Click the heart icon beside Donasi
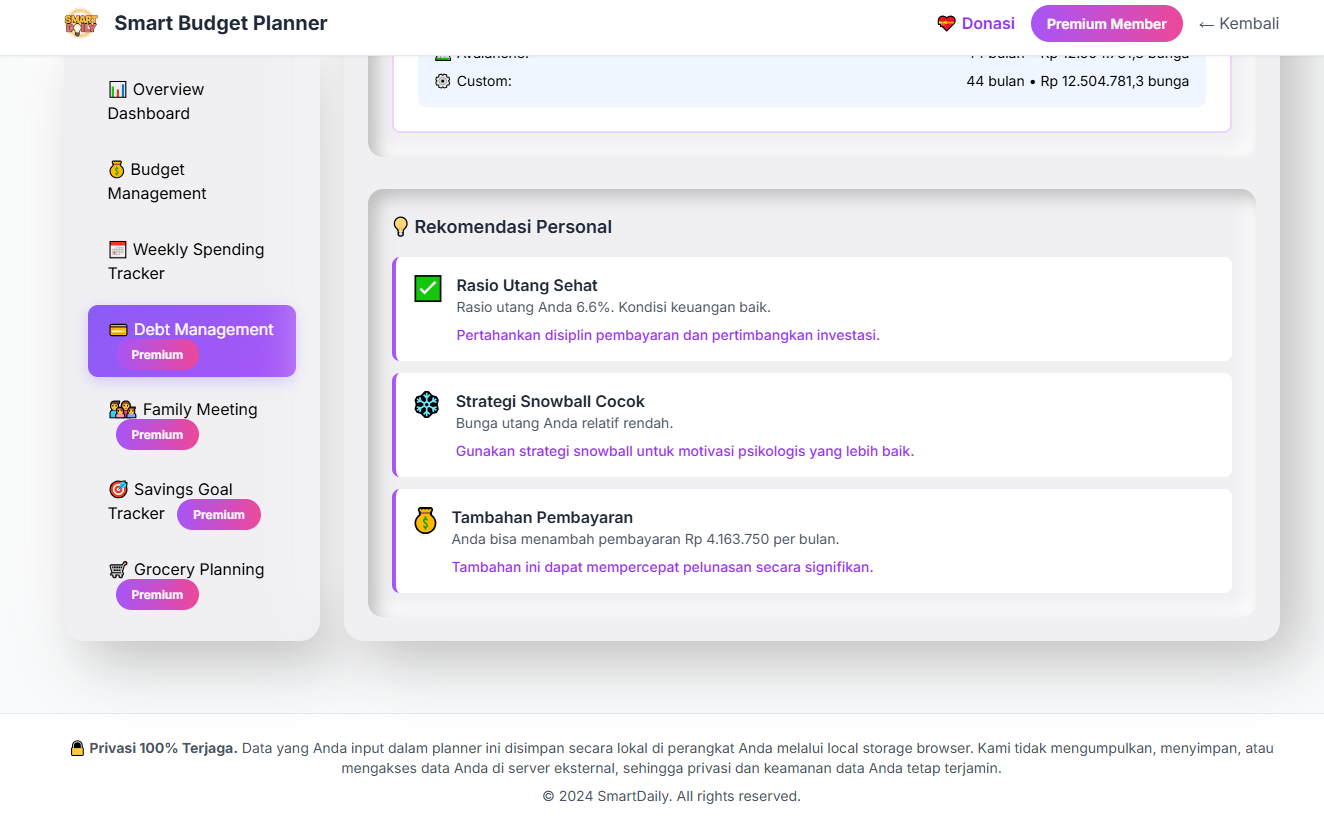This screenshot has width=1324, height=820. 946,23
